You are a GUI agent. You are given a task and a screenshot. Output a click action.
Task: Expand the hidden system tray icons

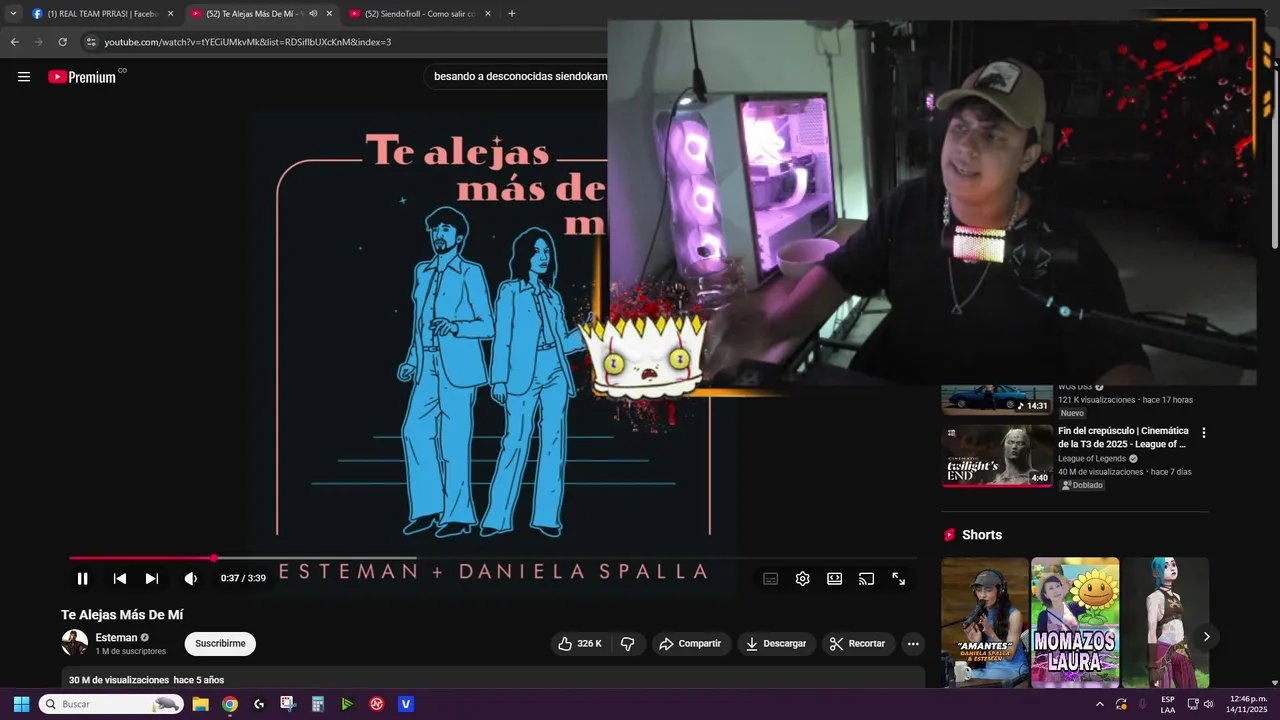click(1100, 704)
